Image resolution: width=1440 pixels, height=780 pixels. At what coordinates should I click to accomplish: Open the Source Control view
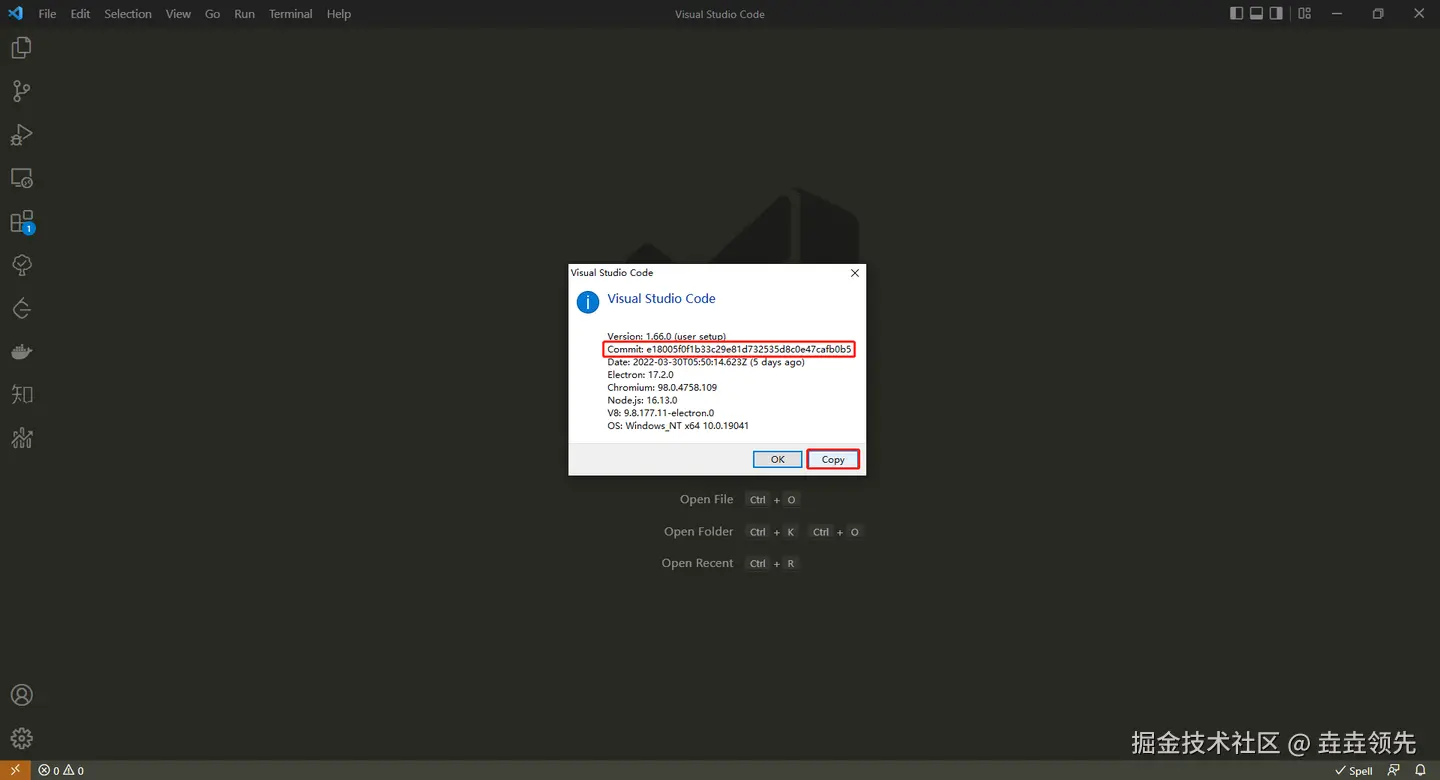click(21, 91)
